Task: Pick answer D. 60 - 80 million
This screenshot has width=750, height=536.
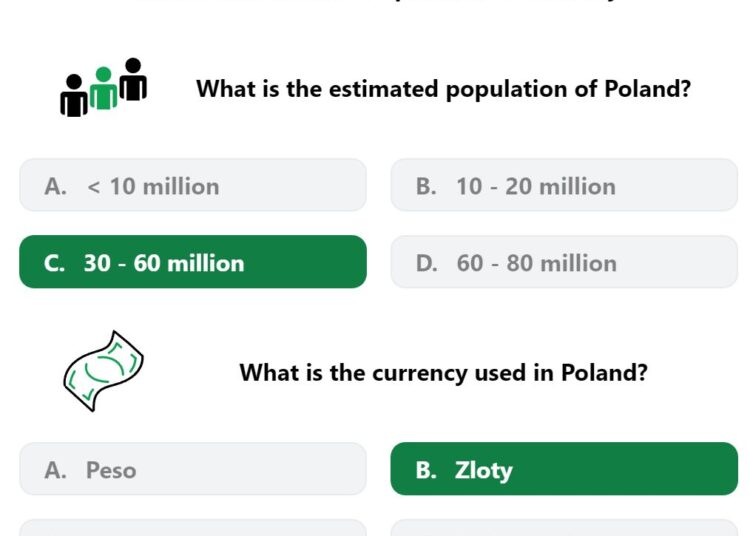Action: [564, 262]
